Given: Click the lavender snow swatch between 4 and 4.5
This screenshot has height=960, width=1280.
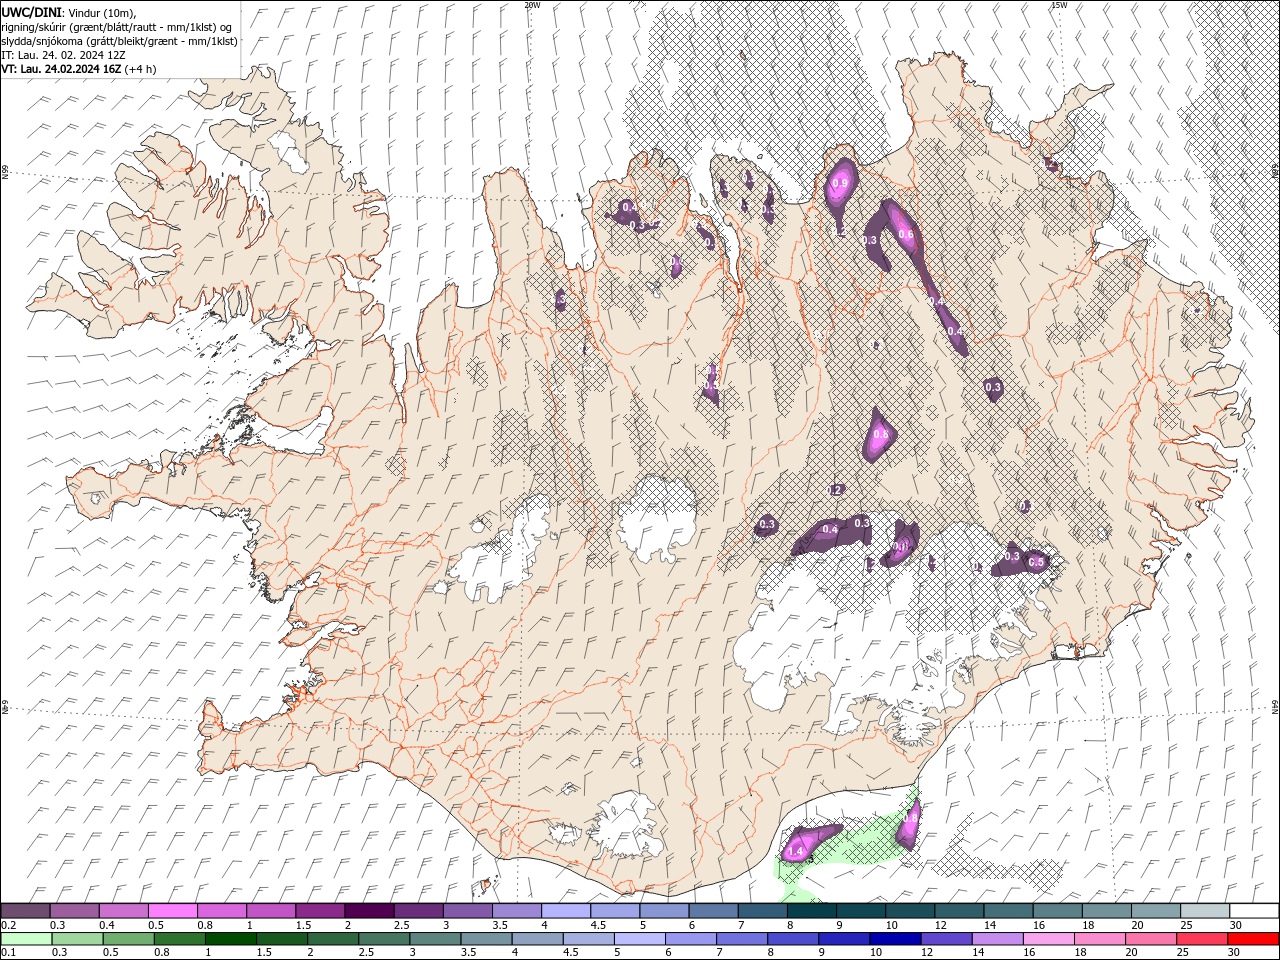Looking at the screenshot, I should [x=565, y=911].
